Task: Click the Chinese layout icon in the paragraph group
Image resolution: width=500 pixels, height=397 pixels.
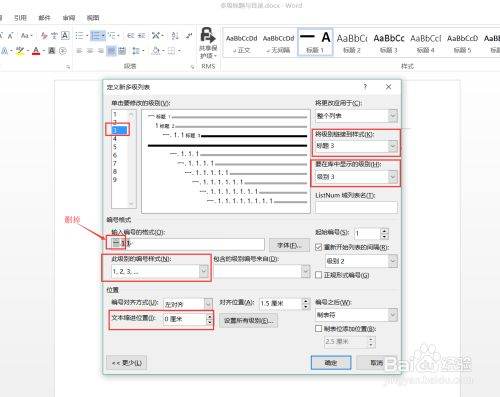Action: click(157, 35)
